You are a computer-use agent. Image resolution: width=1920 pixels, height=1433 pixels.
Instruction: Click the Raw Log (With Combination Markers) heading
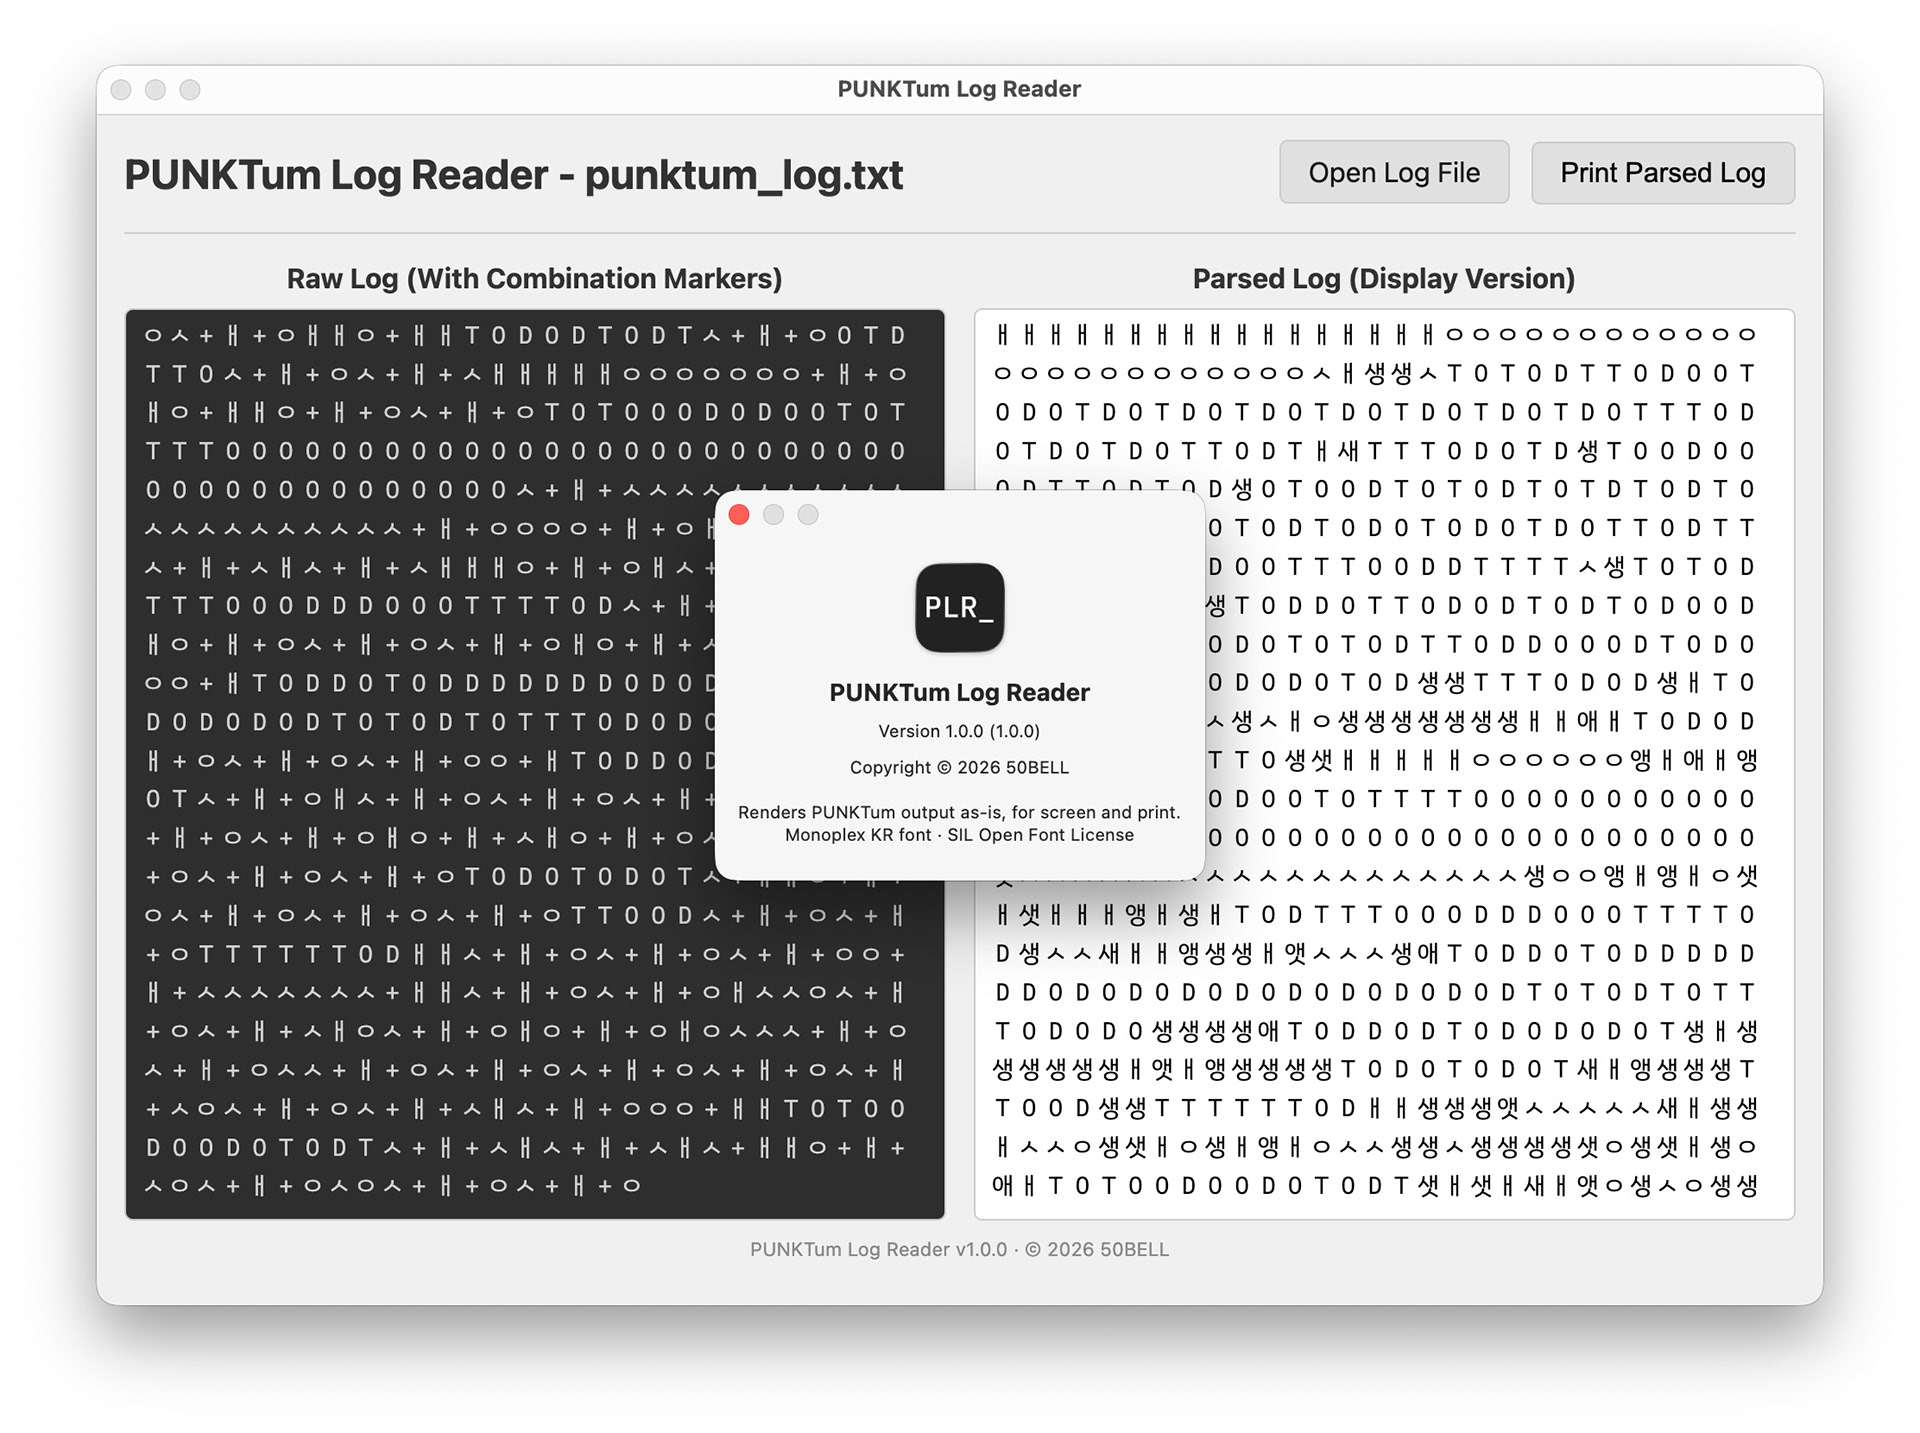534,279
